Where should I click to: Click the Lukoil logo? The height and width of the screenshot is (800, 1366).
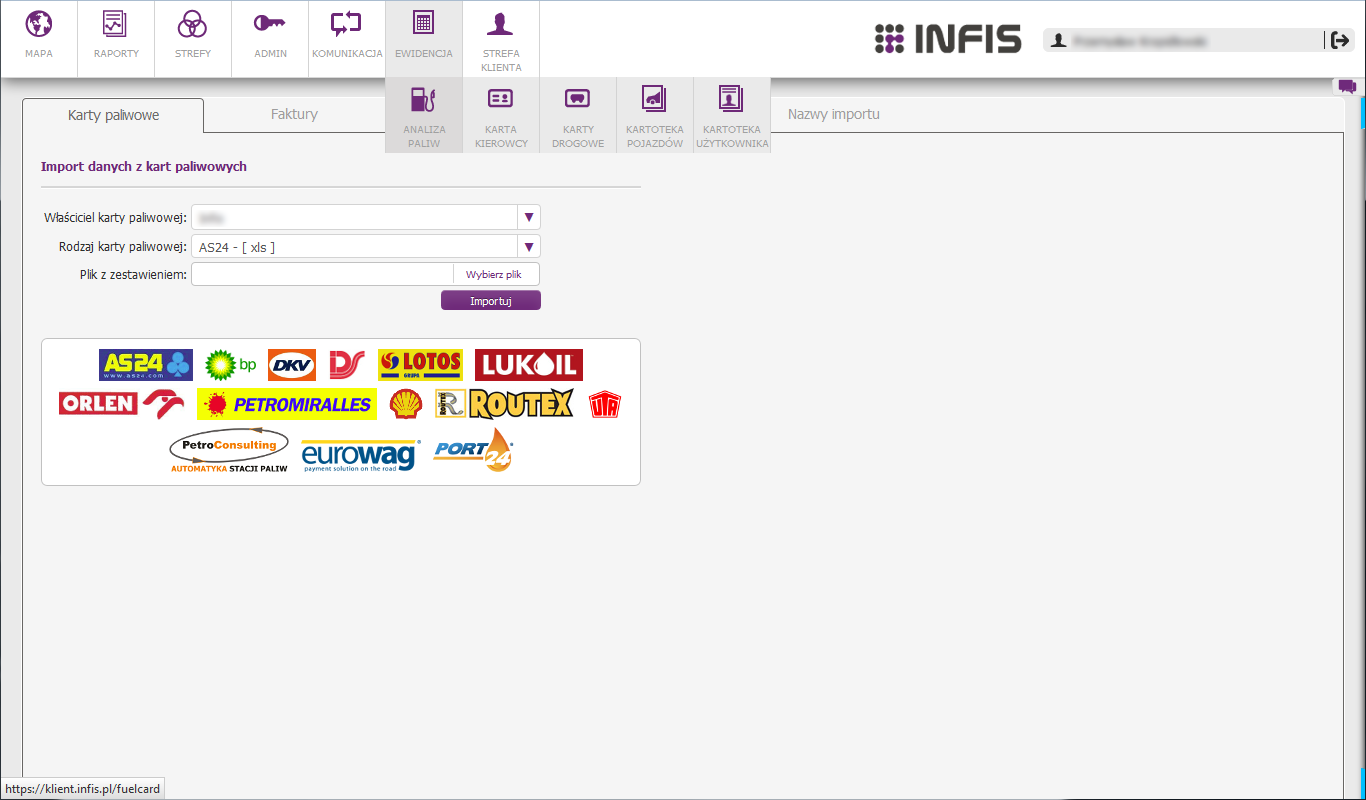pyautogui.click(x=529, y=365)
